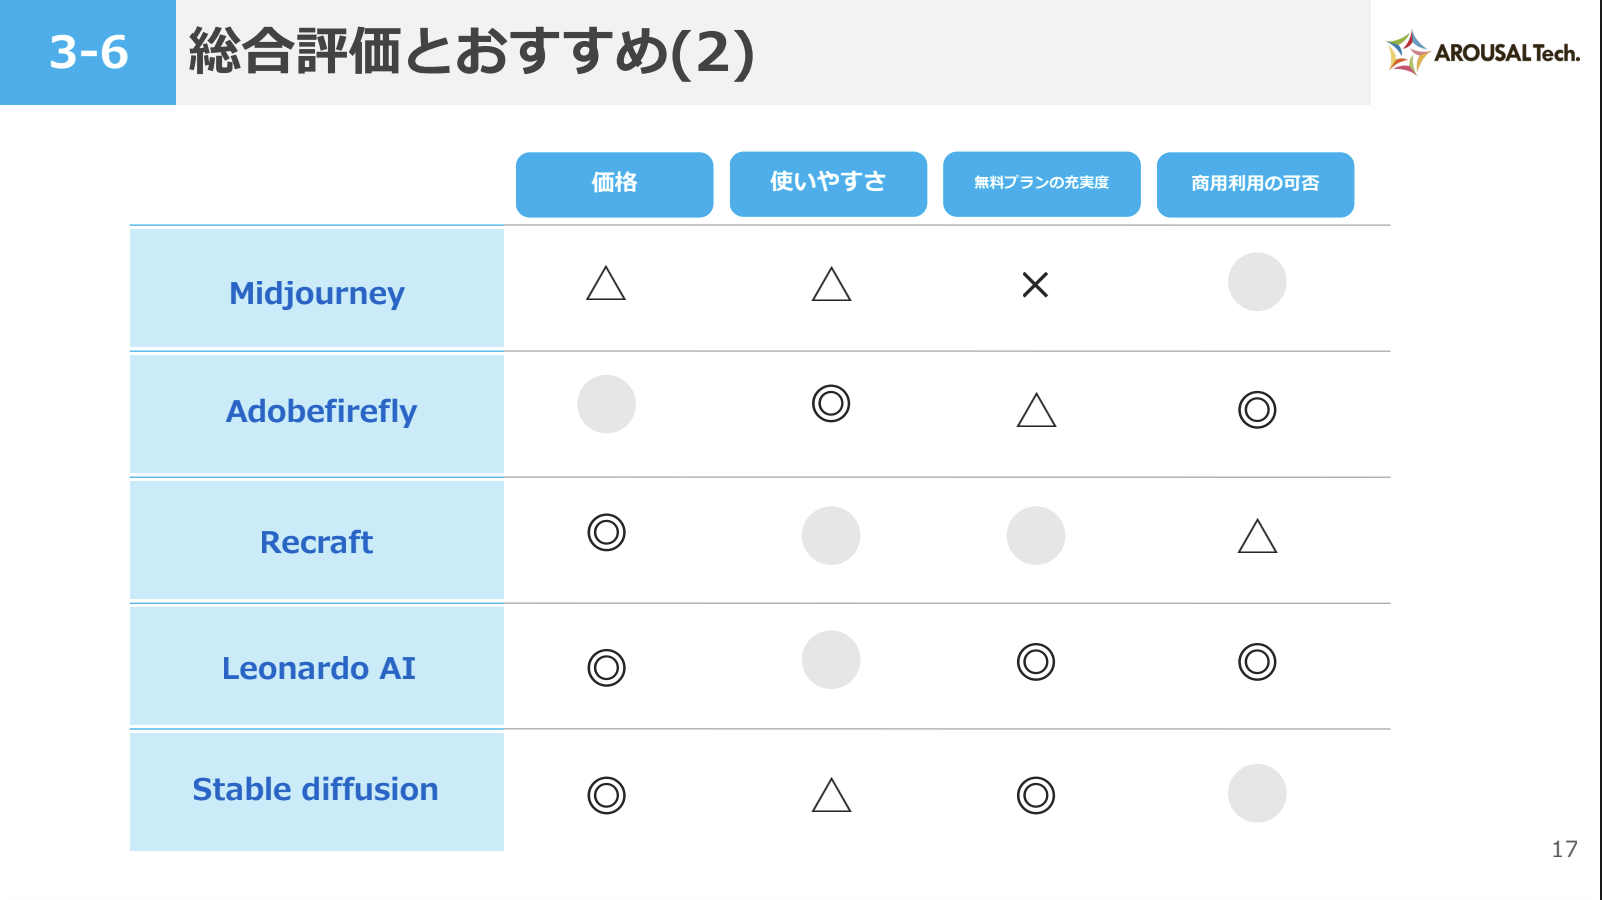Click Adobefirefly's triangle under 無料プランの充実度
Viewport: 1602px width, 900px height.
click(x=1036, y=410)
